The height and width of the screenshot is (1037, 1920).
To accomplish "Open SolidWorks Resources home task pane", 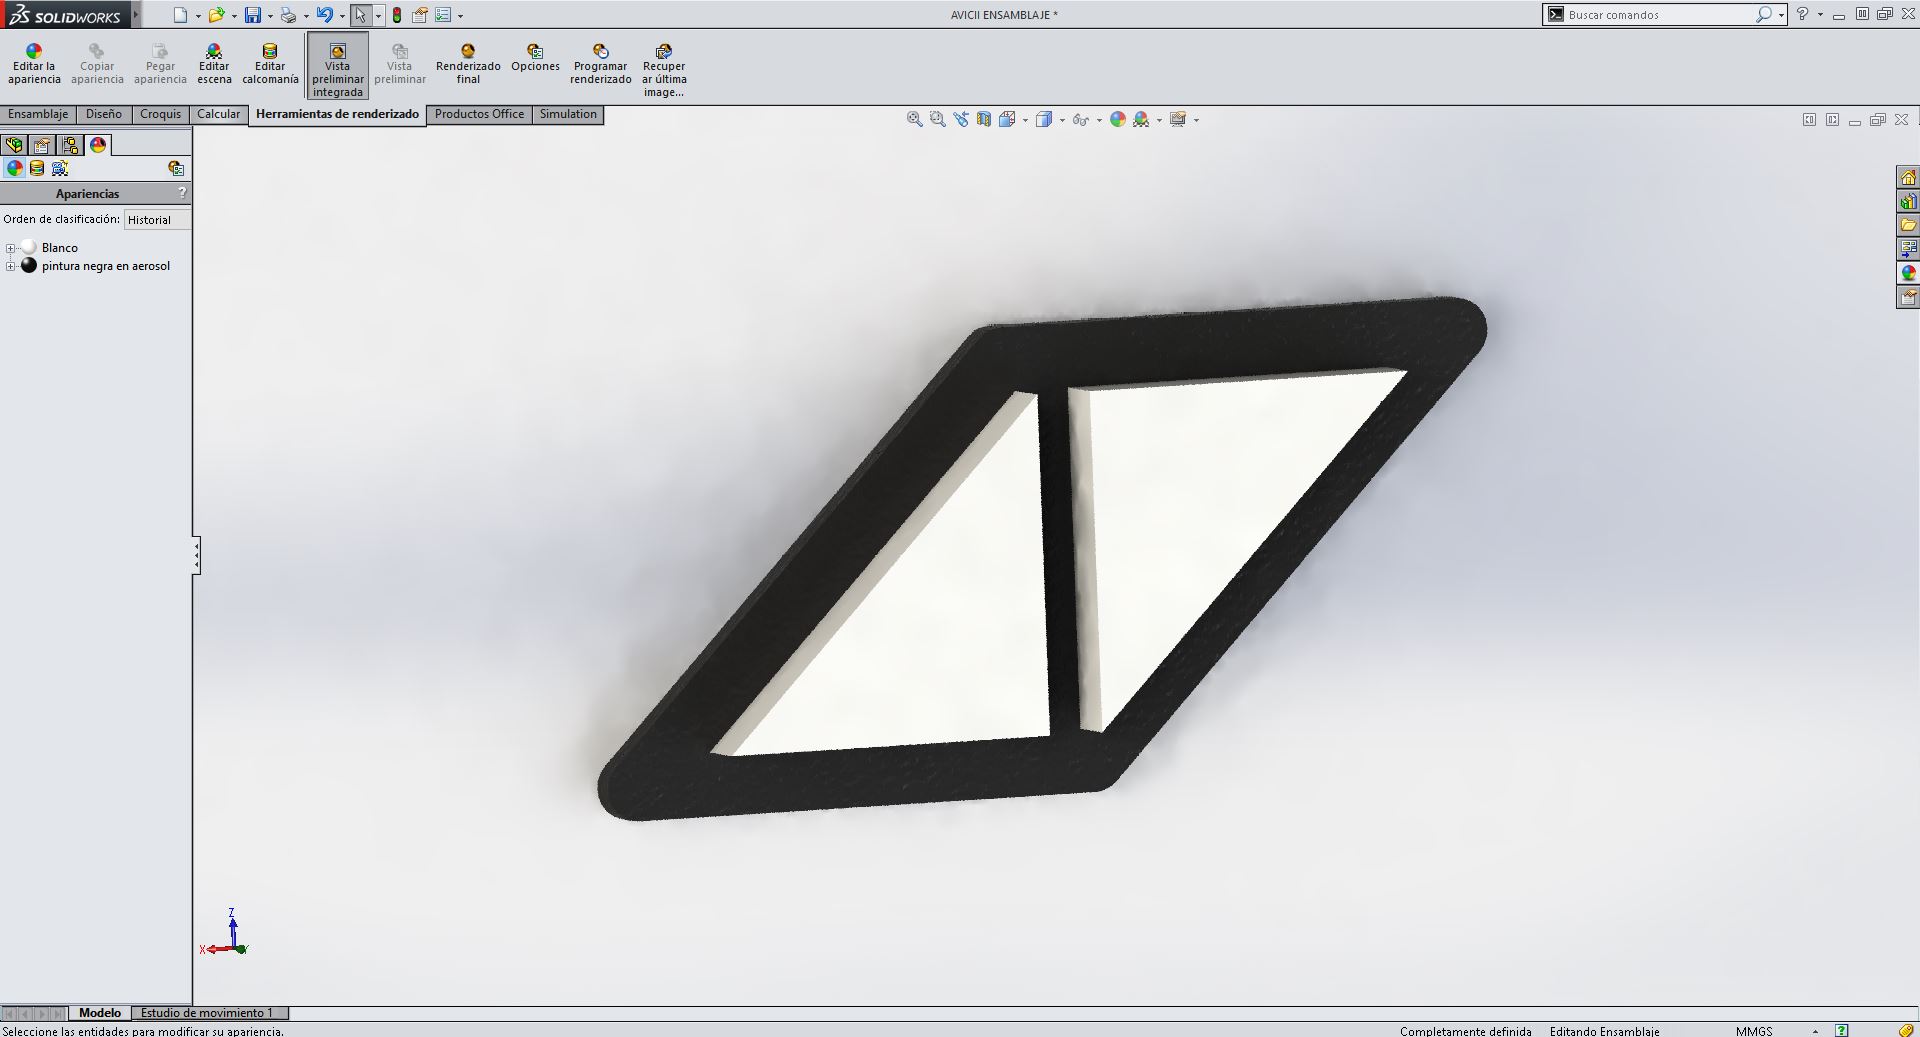I will pos(1908,177).
